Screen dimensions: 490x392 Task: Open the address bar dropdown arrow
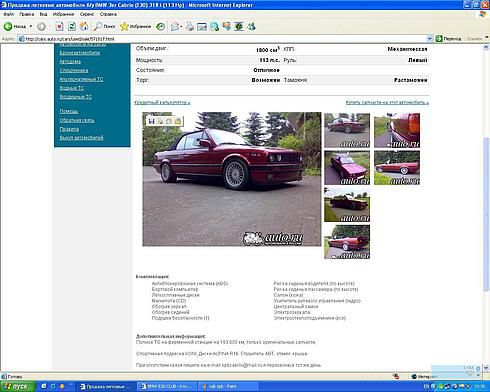pos(429,39)
